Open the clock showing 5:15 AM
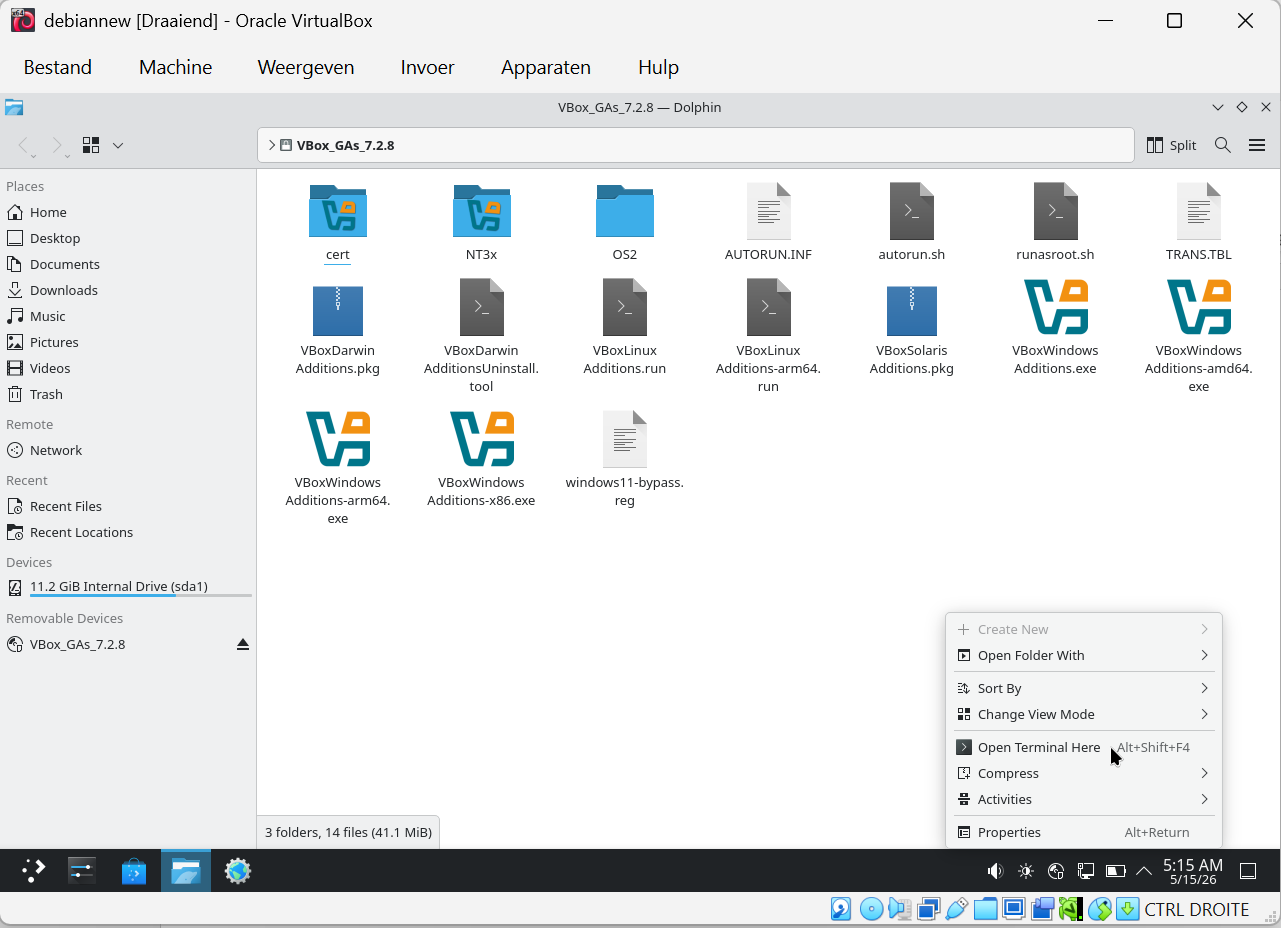 [x=1193, y=871]
